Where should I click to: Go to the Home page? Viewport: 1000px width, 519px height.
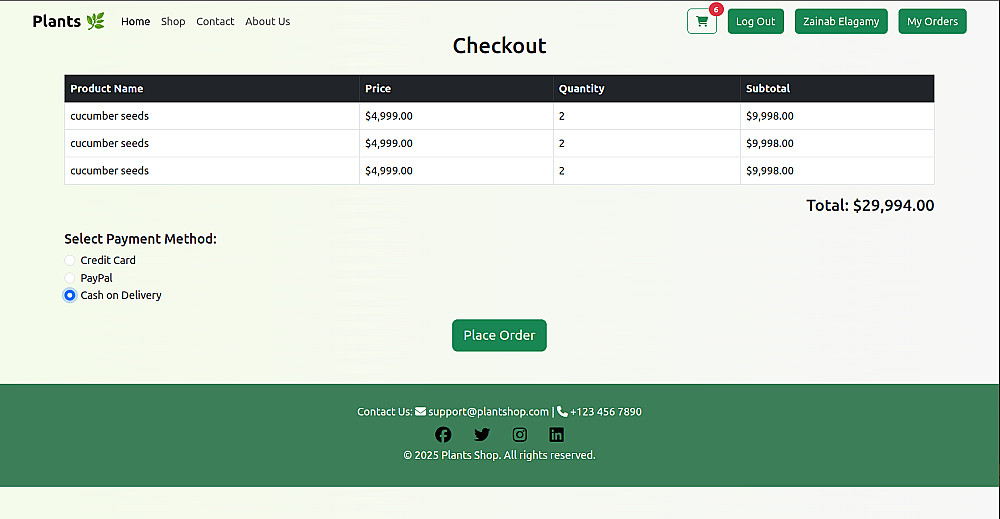tap(135, 21)
